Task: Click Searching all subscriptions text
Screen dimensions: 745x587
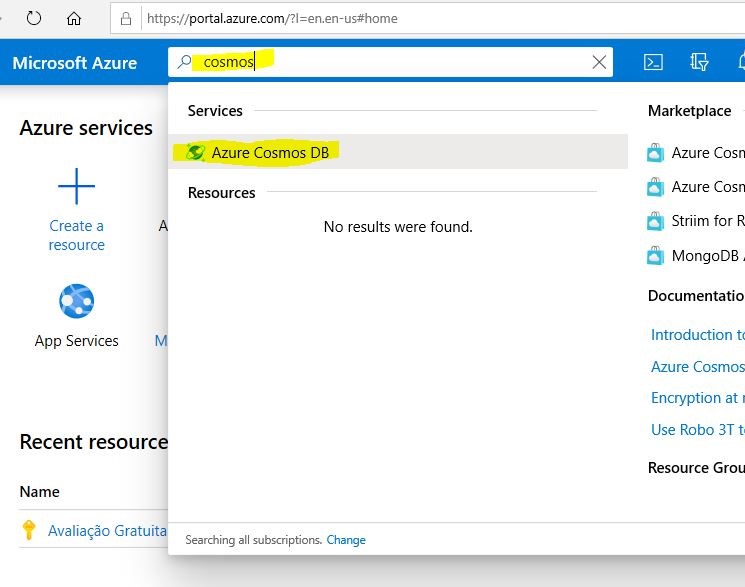Action: [254, 540]
